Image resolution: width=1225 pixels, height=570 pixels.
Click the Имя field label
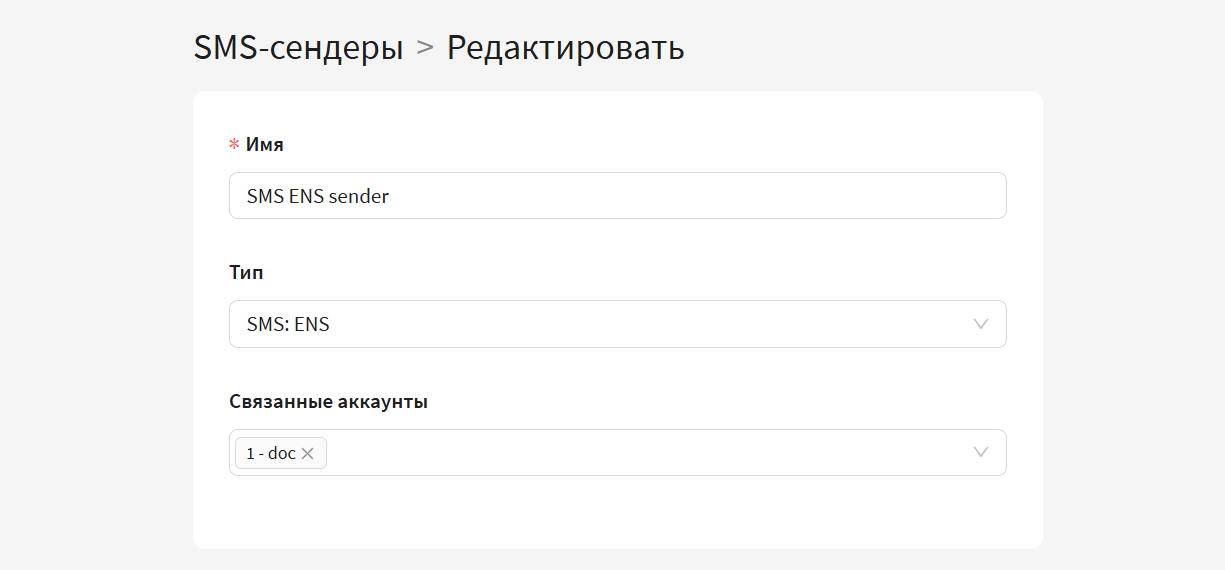(265, 145)
